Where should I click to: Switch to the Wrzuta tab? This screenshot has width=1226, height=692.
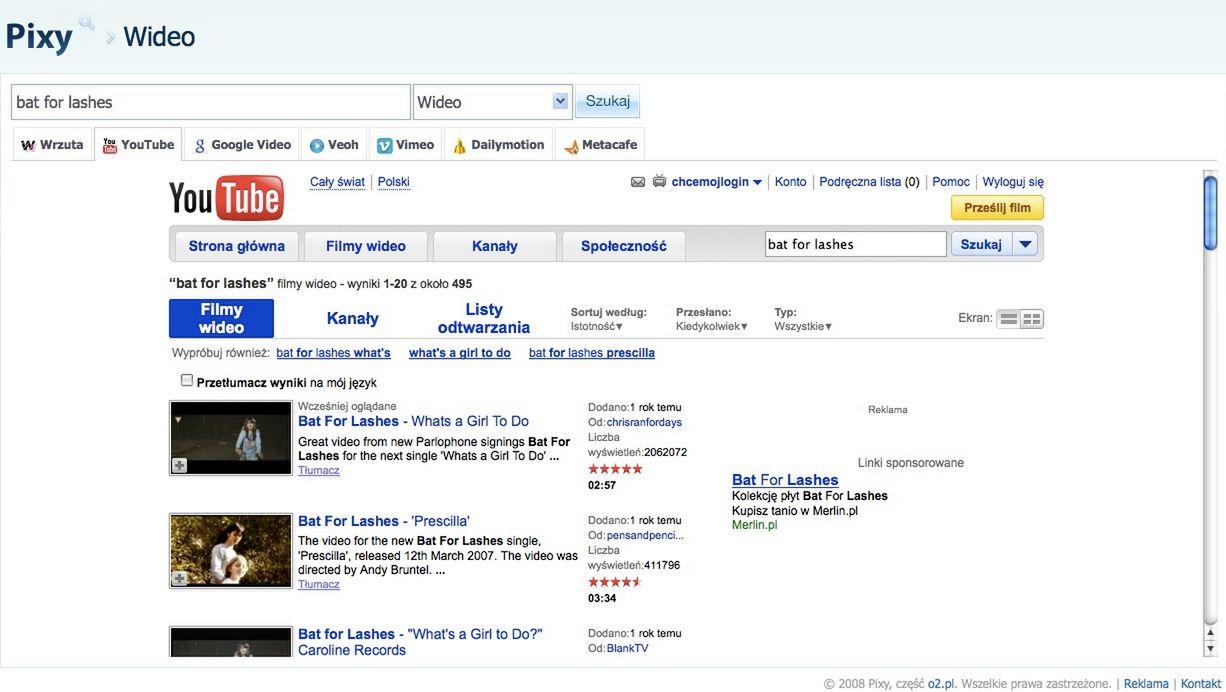(x=53, y=144)
